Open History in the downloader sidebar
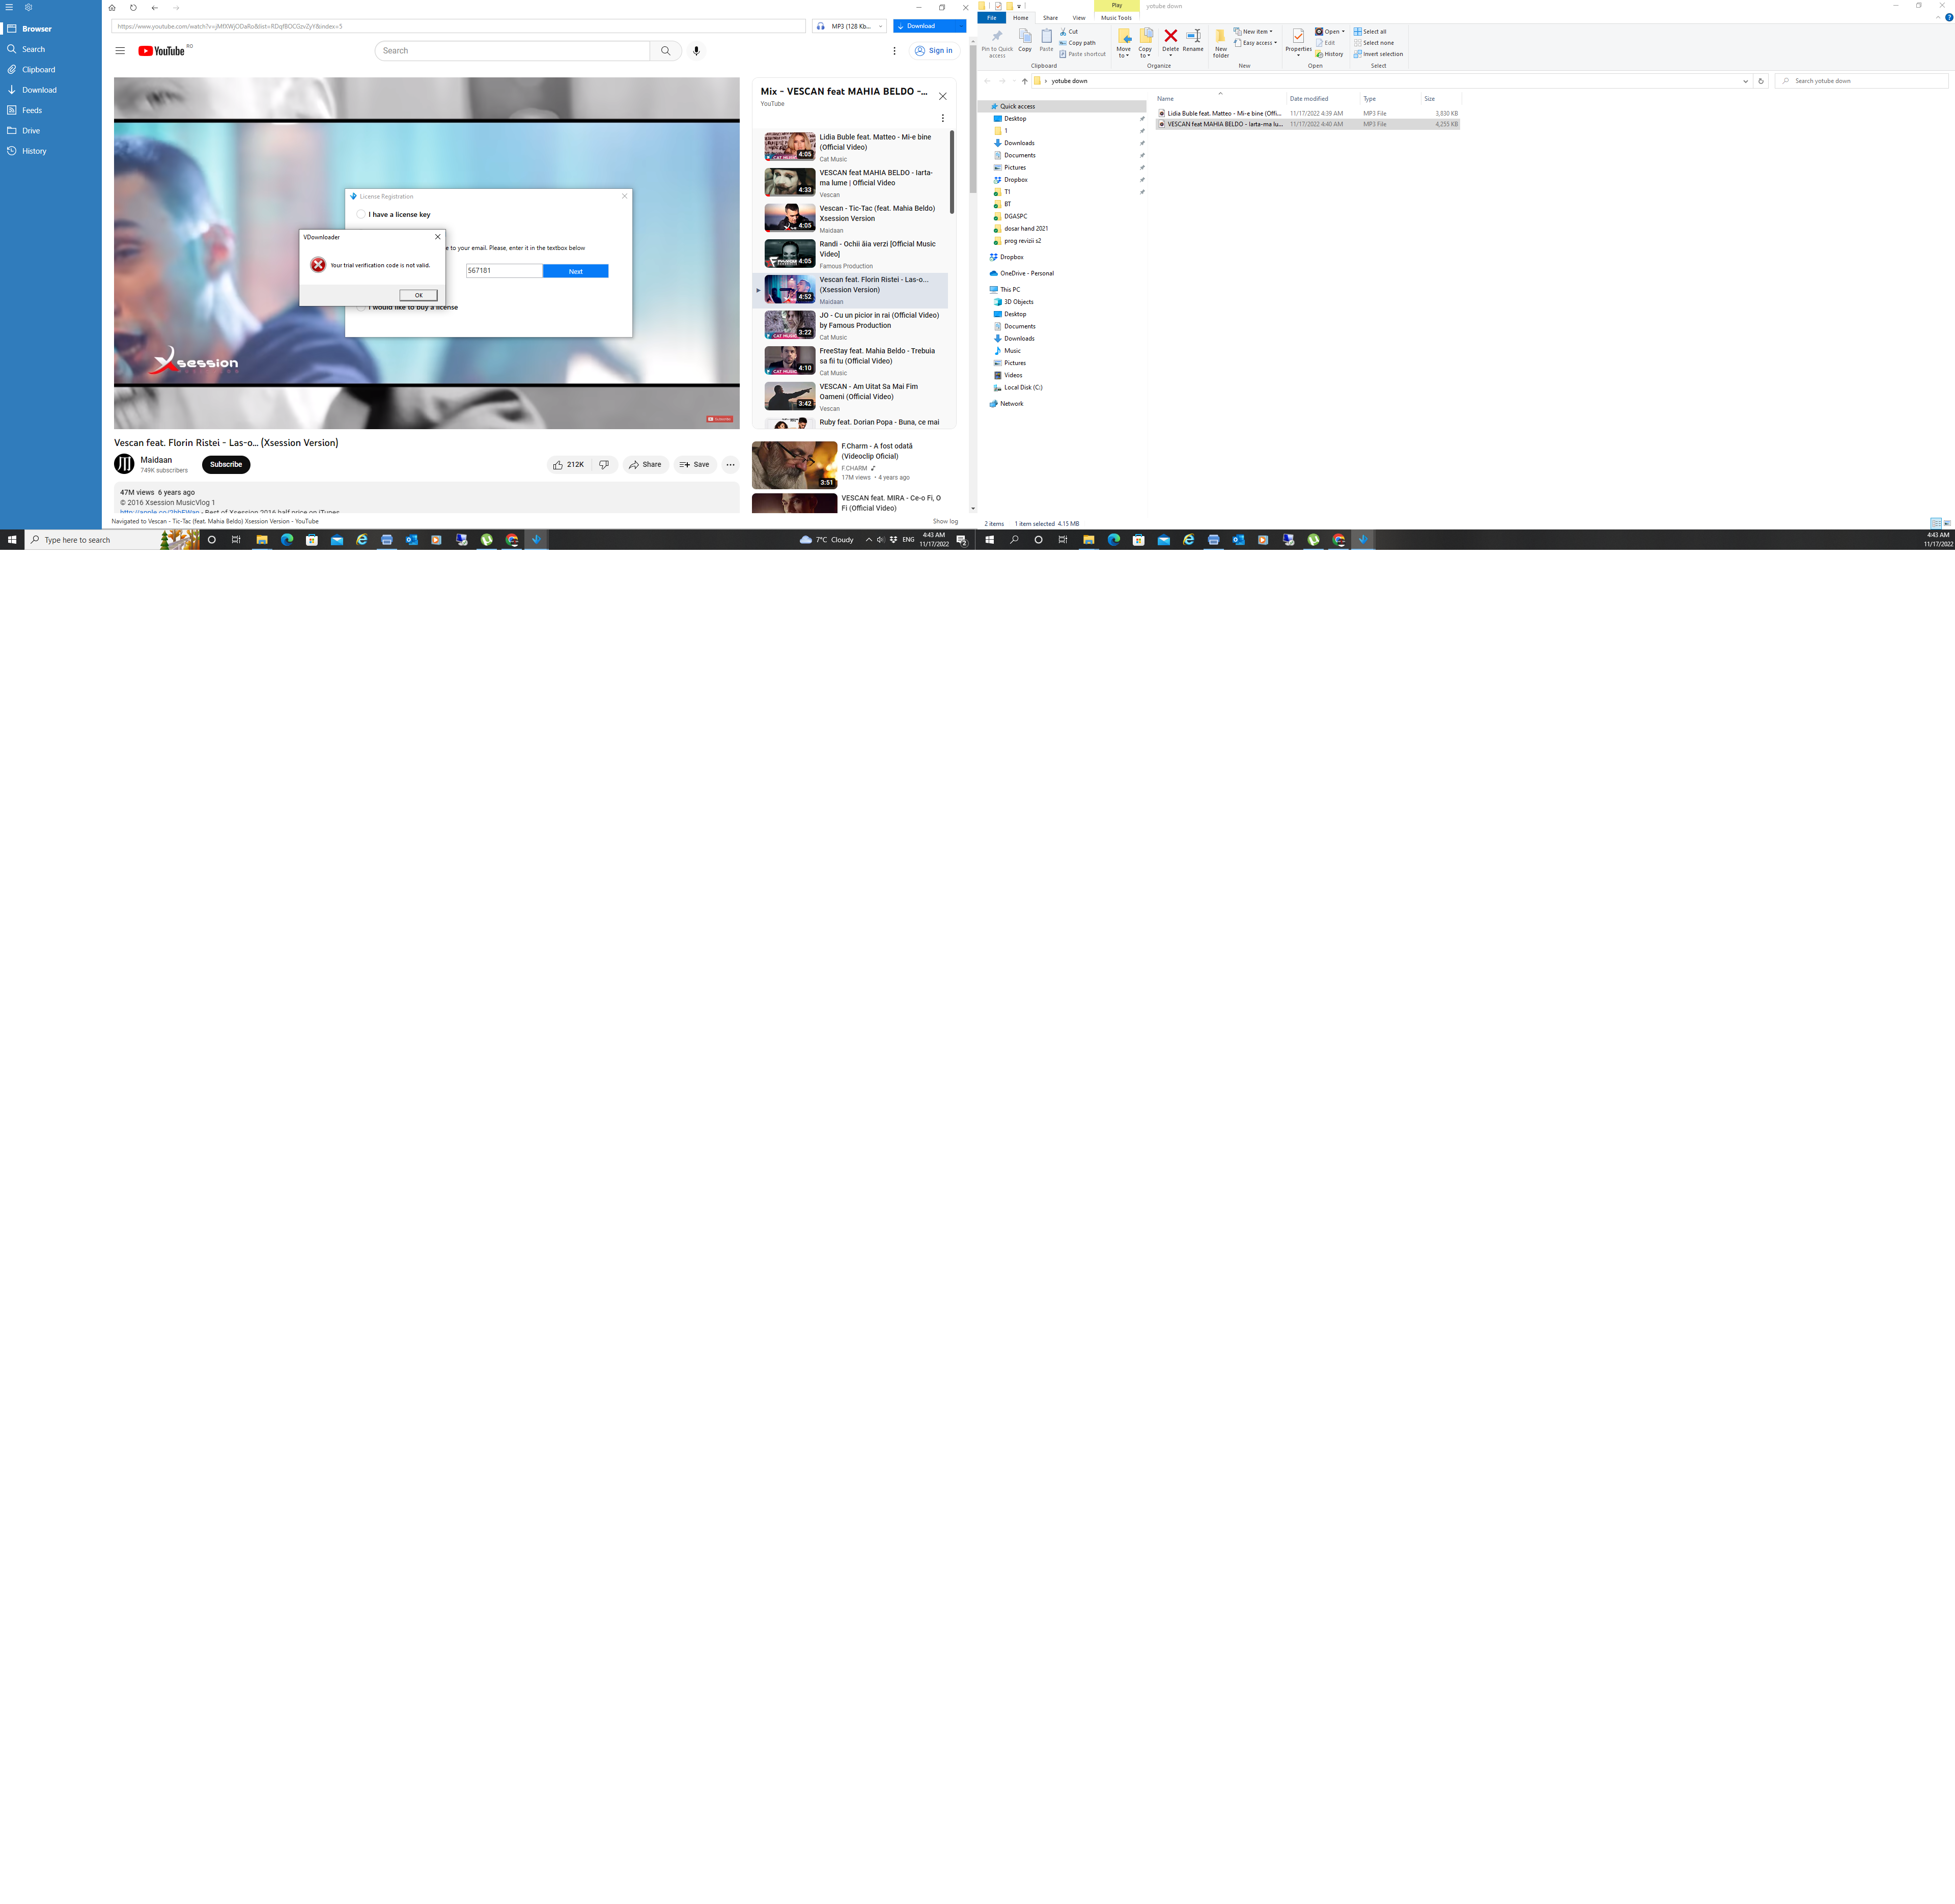This screenshot has height=1904, width=1955. (33, 151)
